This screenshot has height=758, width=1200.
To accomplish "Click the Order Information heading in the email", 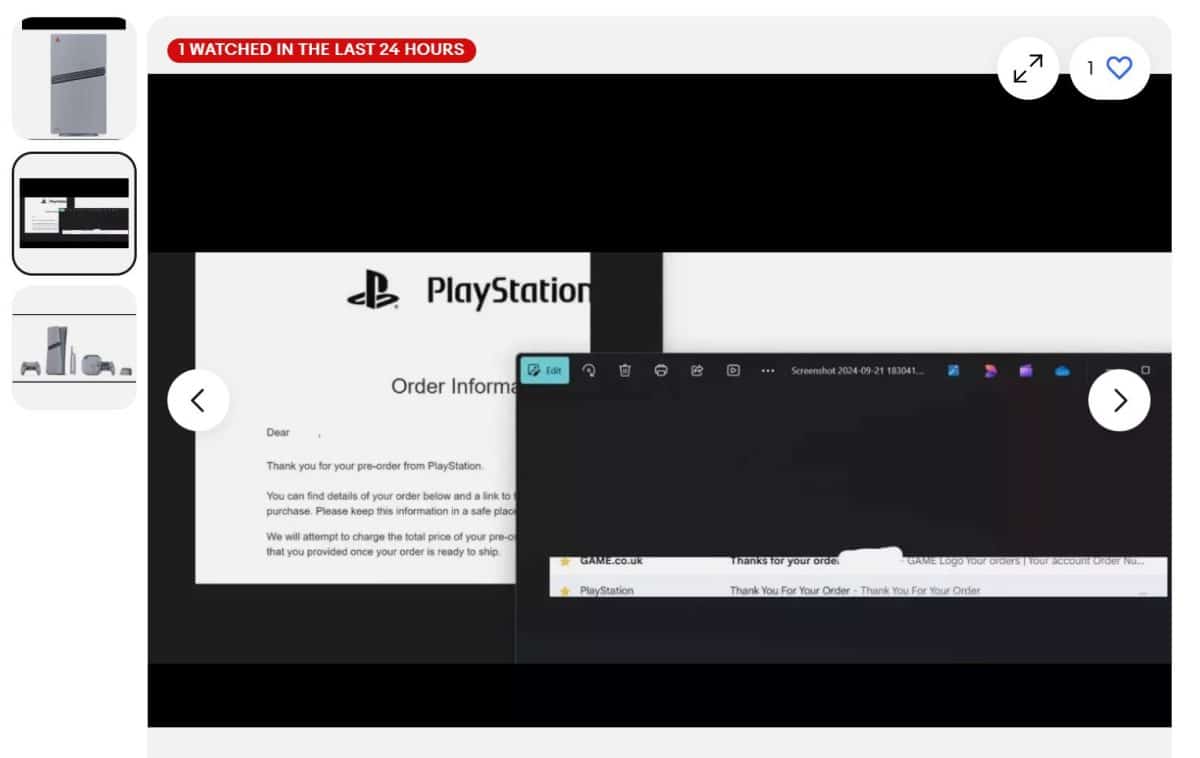I will [453, 386].
